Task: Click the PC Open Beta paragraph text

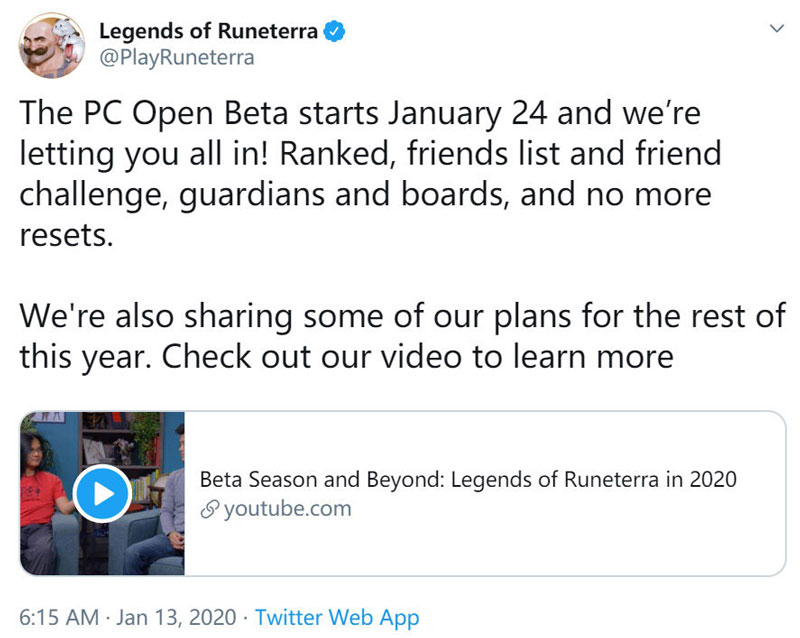Action: tap(370, 174)
